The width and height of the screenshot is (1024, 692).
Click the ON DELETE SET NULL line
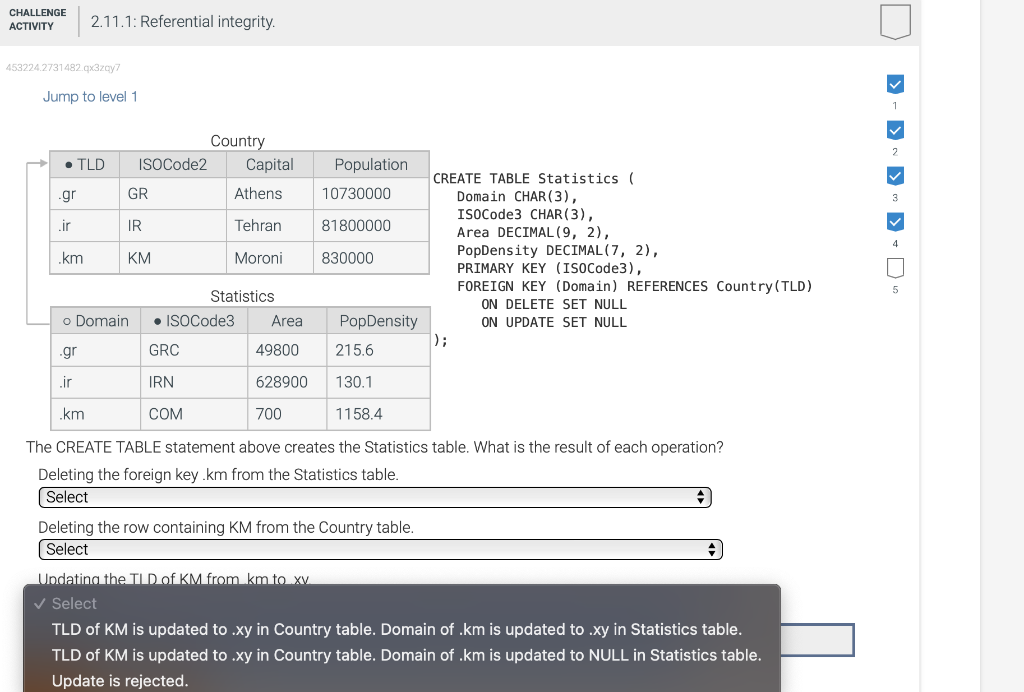click(x=554, y=304)
